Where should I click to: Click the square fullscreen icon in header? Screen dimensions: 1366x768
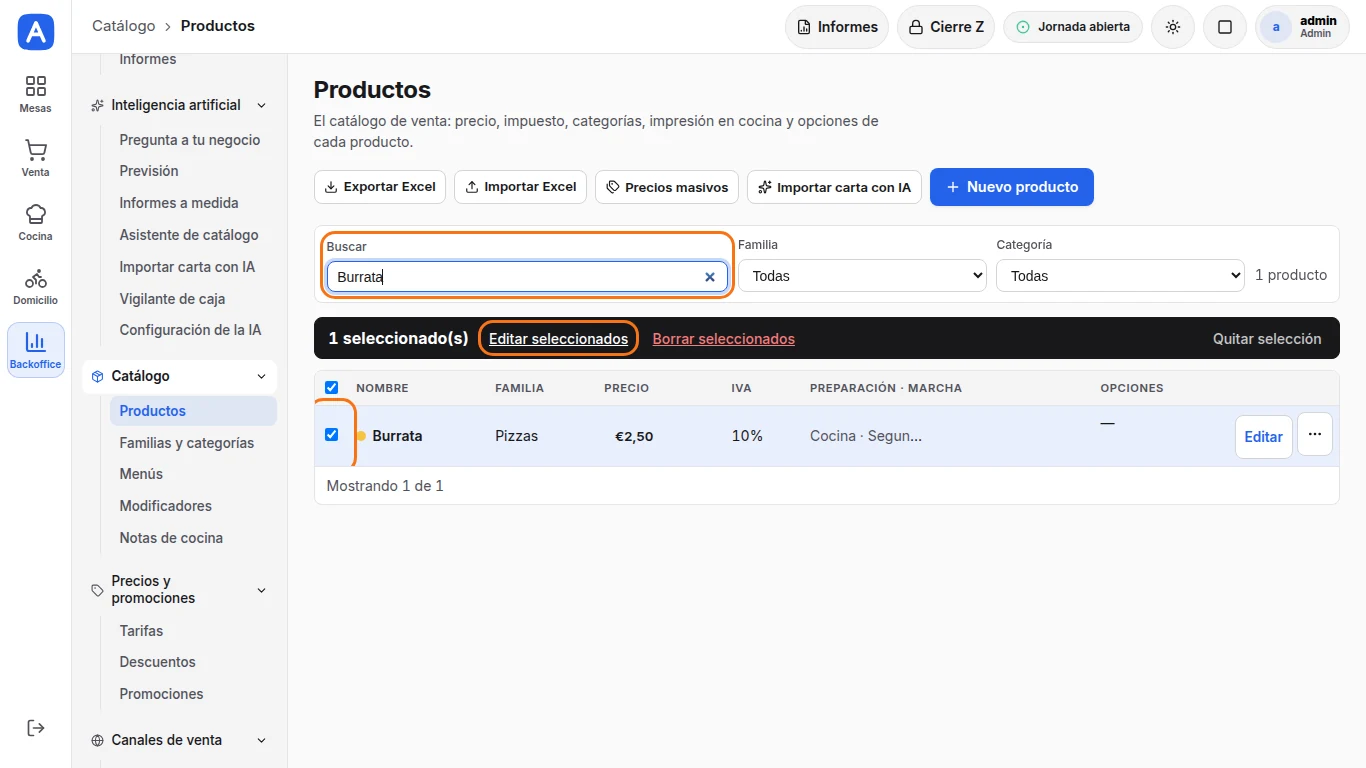pyautogui.click(x=1225, y=27)
